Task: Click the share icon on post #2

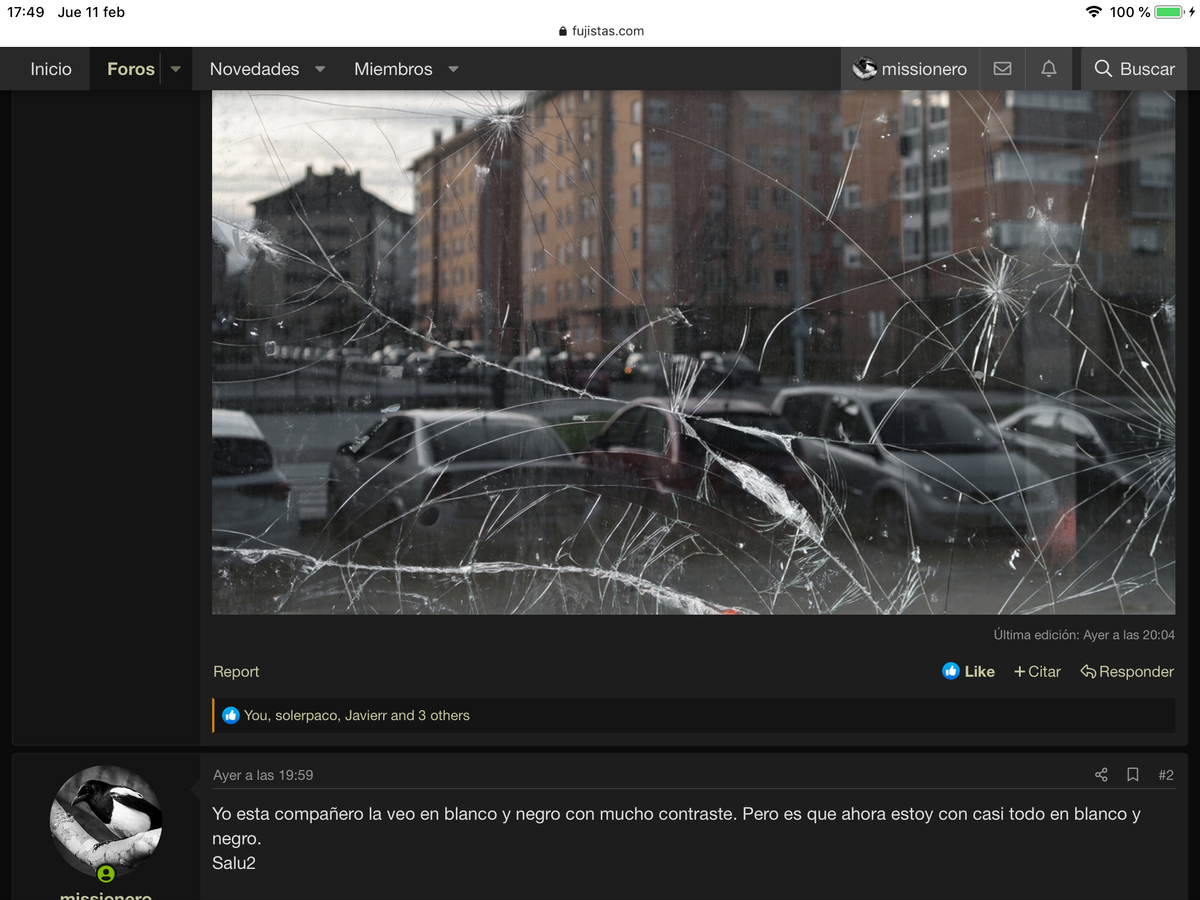Action: point(1101,775)
